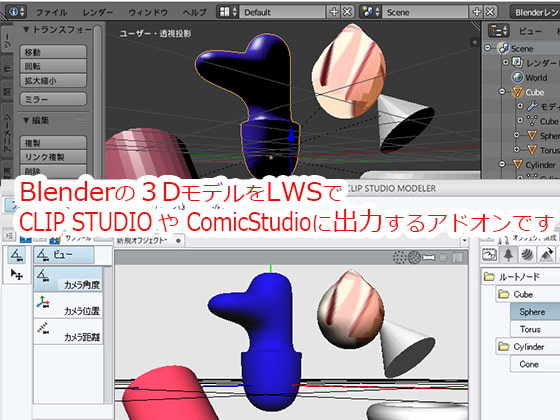Open the レンダー menu in Blender
This screenshot has height=420, width=560.
tap(98, 12)
